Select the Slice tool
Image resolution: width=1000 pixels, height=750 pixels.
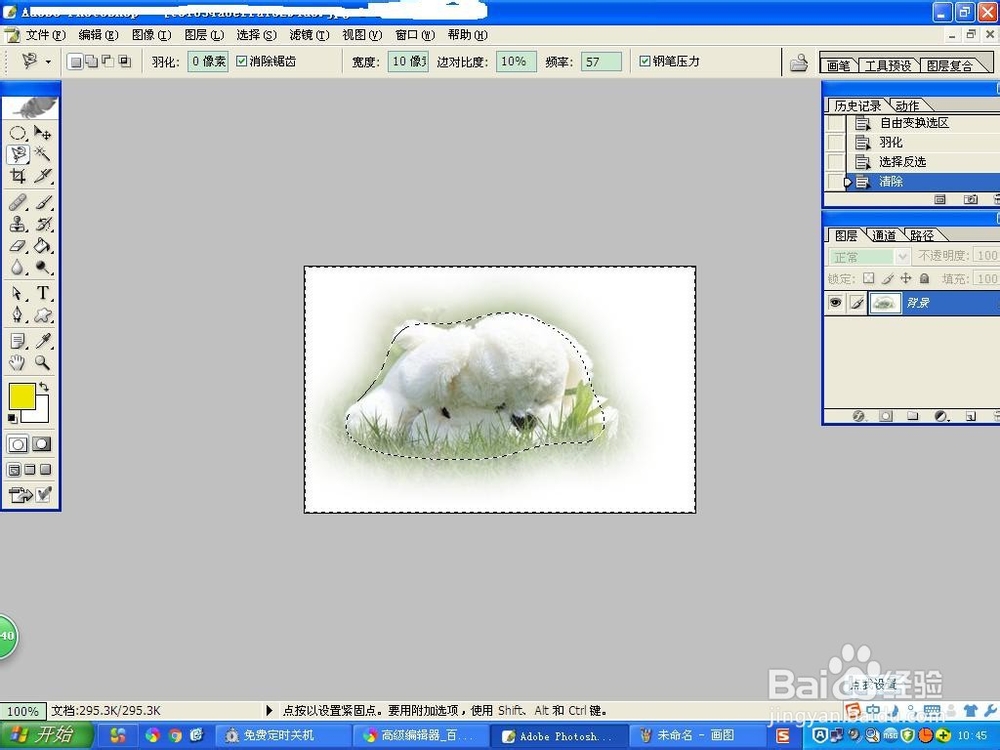43,175
